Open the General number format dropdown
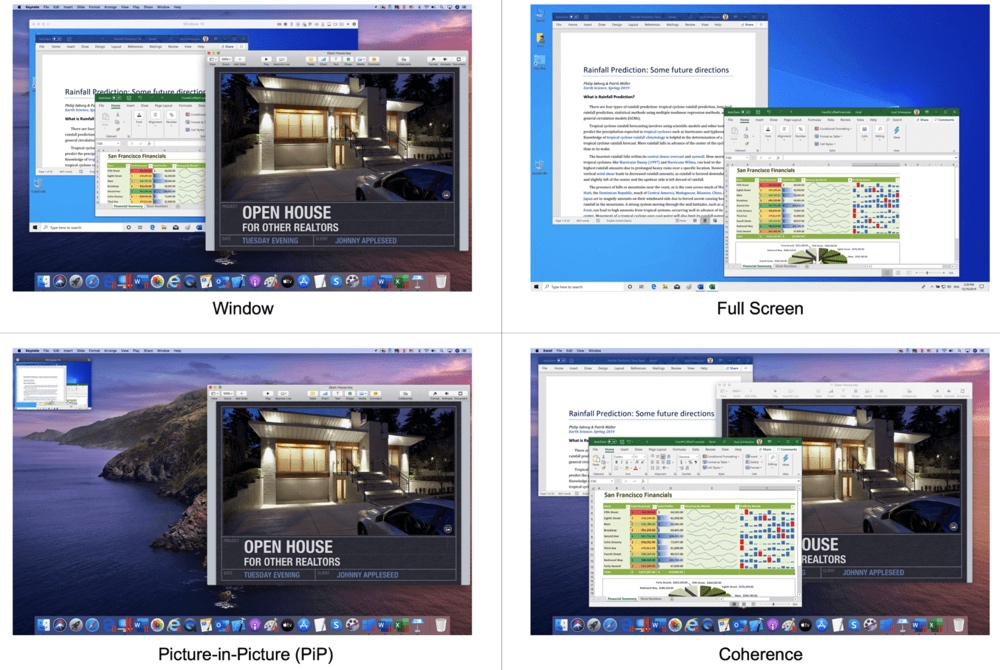Image resolution: width=1000 pixels, height=670 pixels. pyautogui.click(x=689, y=457)
